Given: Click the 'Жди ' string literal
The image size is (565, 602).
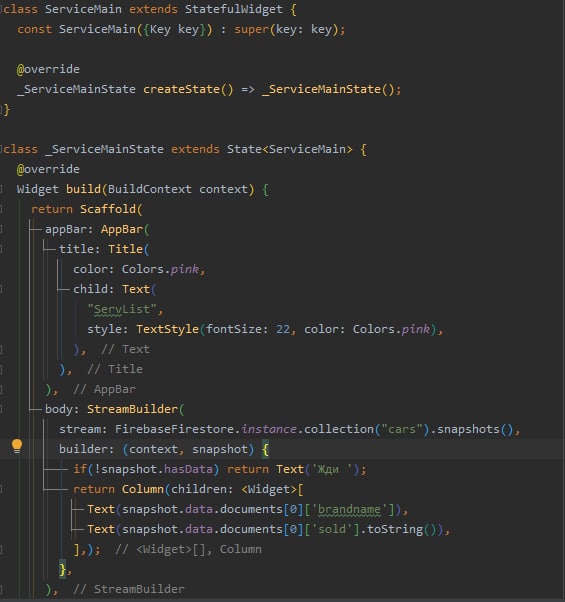Looking at the screenshot, I should click(x=332, y=469).
